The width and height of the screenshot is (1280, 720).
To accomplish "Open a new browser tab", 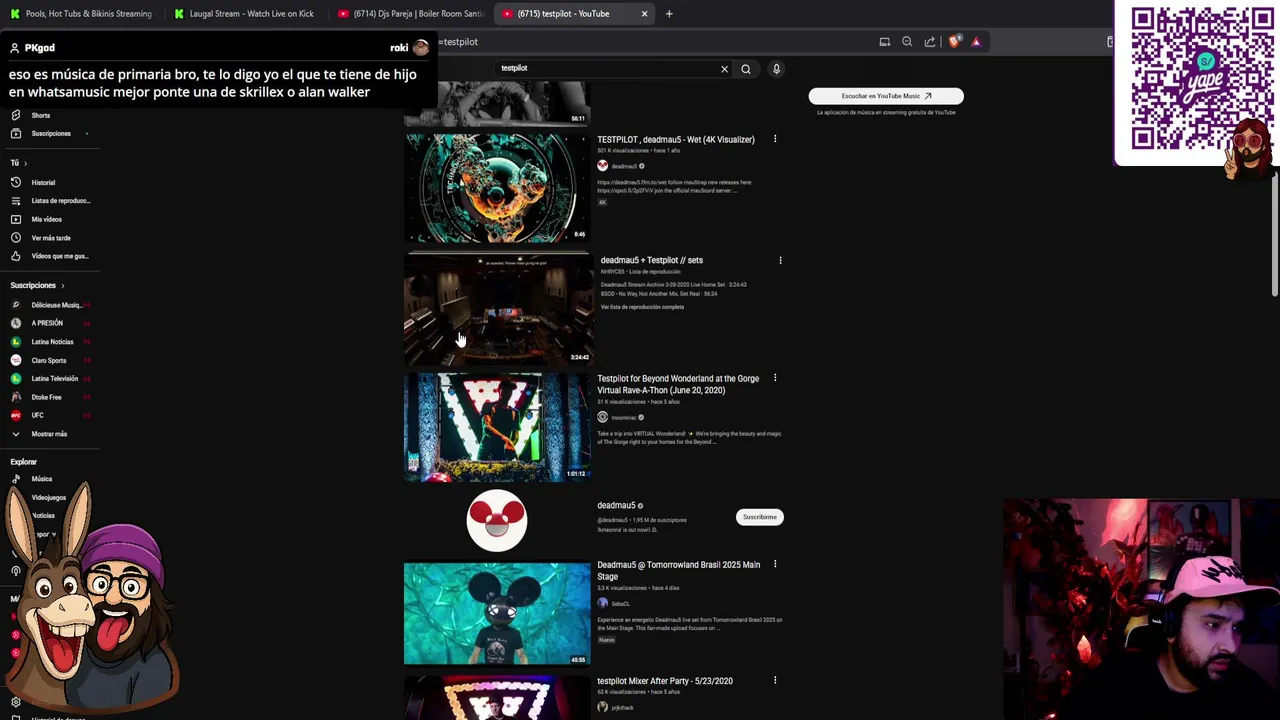I will tap(669, 14).
